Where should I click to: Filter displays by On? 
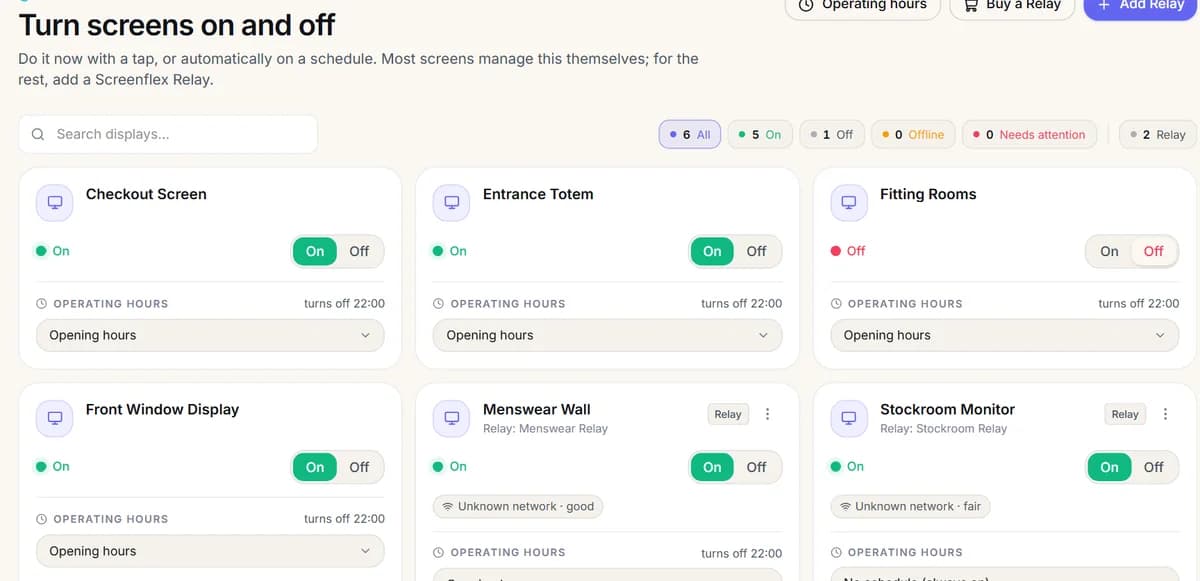tap(760, 134)
